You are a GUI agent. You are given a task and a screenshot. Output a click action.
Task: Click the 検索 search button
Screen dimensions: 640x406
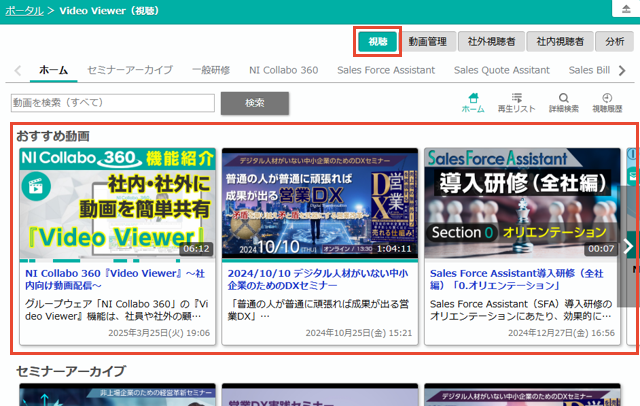click(255, 103)
